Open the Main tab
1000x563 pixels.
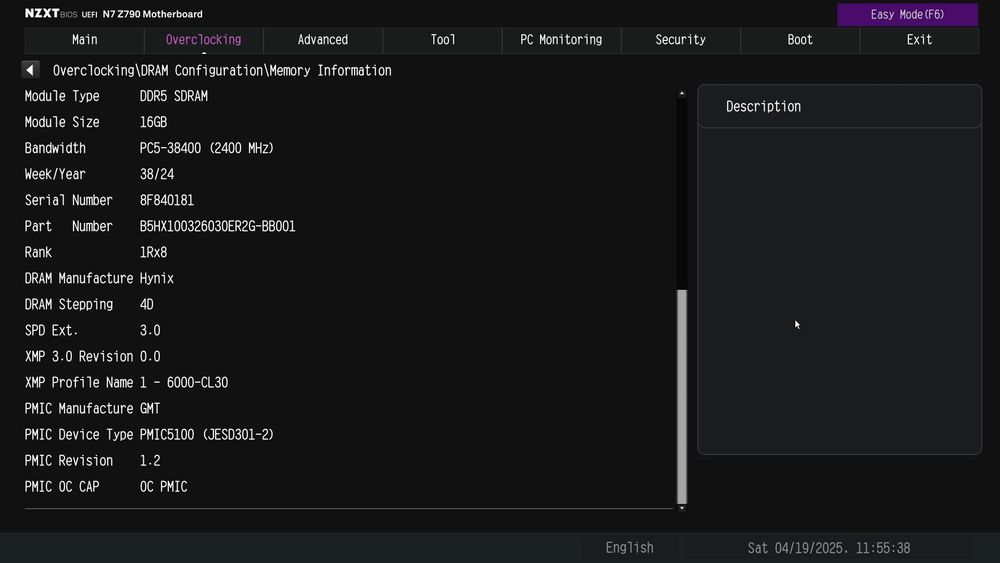pyautogui.click(x=85, y=40)
